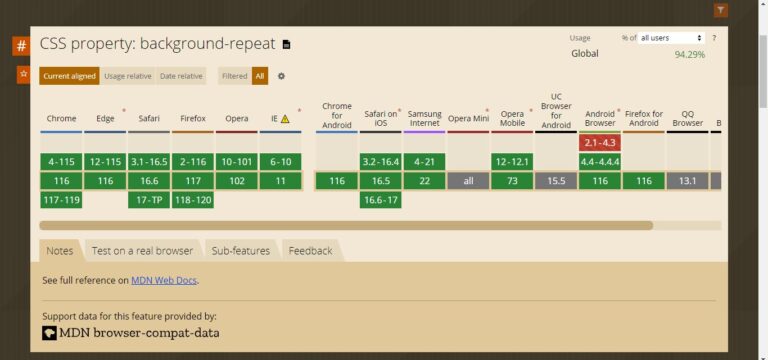Click the Opera column header
The height and width of the screenshot is (360, 768).
pos(237,119)
